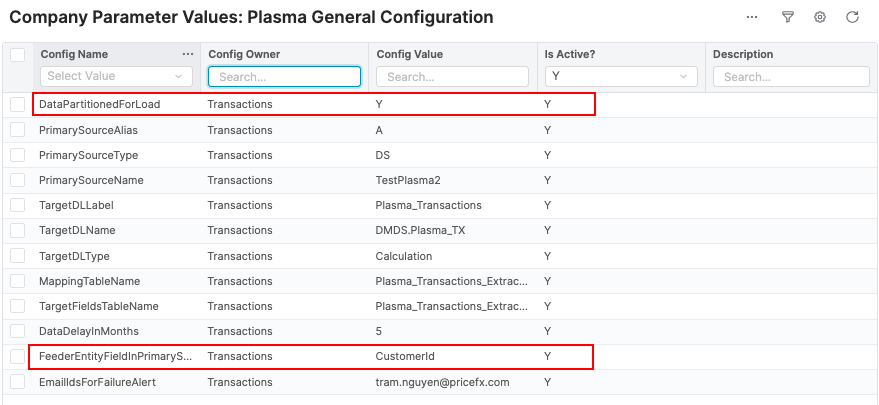Expand the Config Name Select Value dropdown
This screenshot has height=405, width=879.
coord(116,76)
